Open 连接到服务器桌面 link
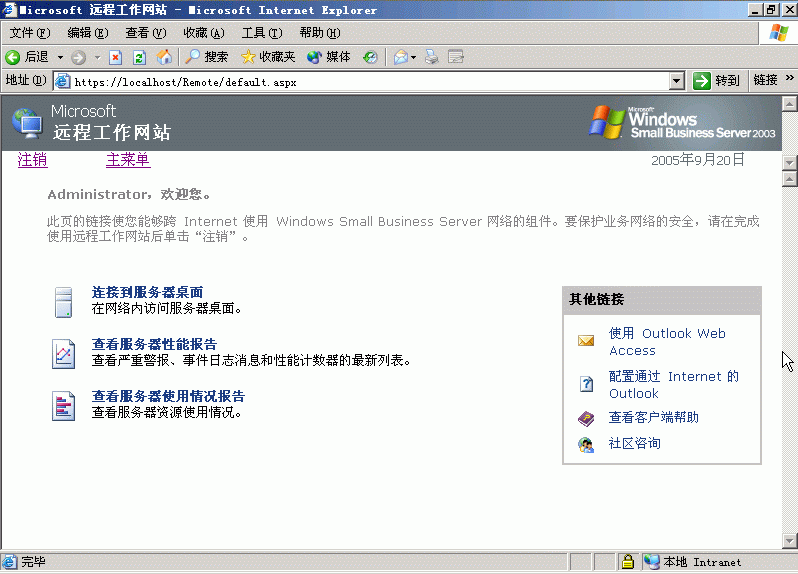The image size is (798, 574). coord(147,292)
